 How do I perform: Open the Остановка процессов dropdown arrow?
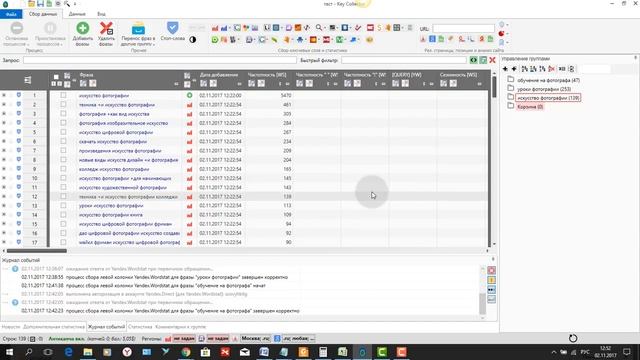point(27,44)
